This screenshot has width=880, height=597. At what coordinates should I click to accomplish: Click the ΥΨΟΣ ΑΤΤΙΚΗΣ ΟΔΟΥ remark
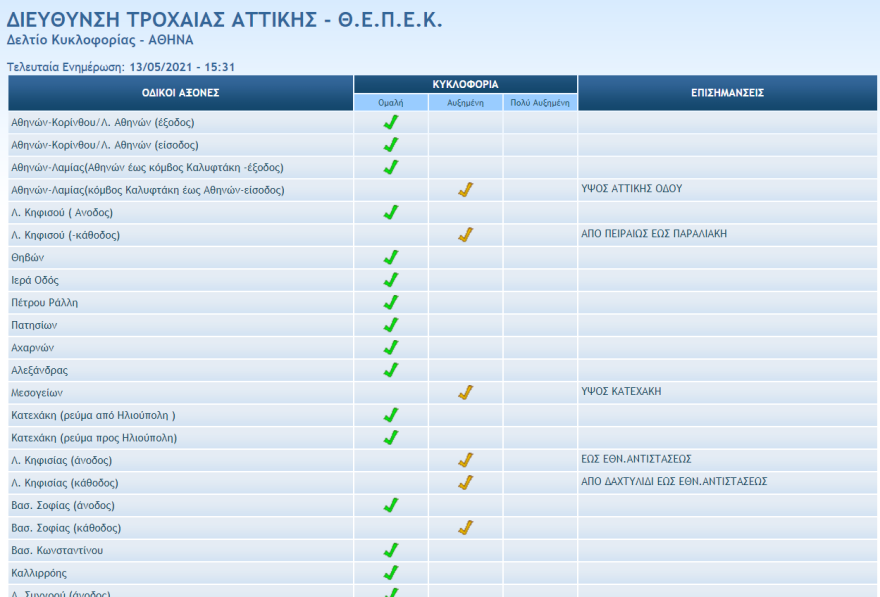631,189
